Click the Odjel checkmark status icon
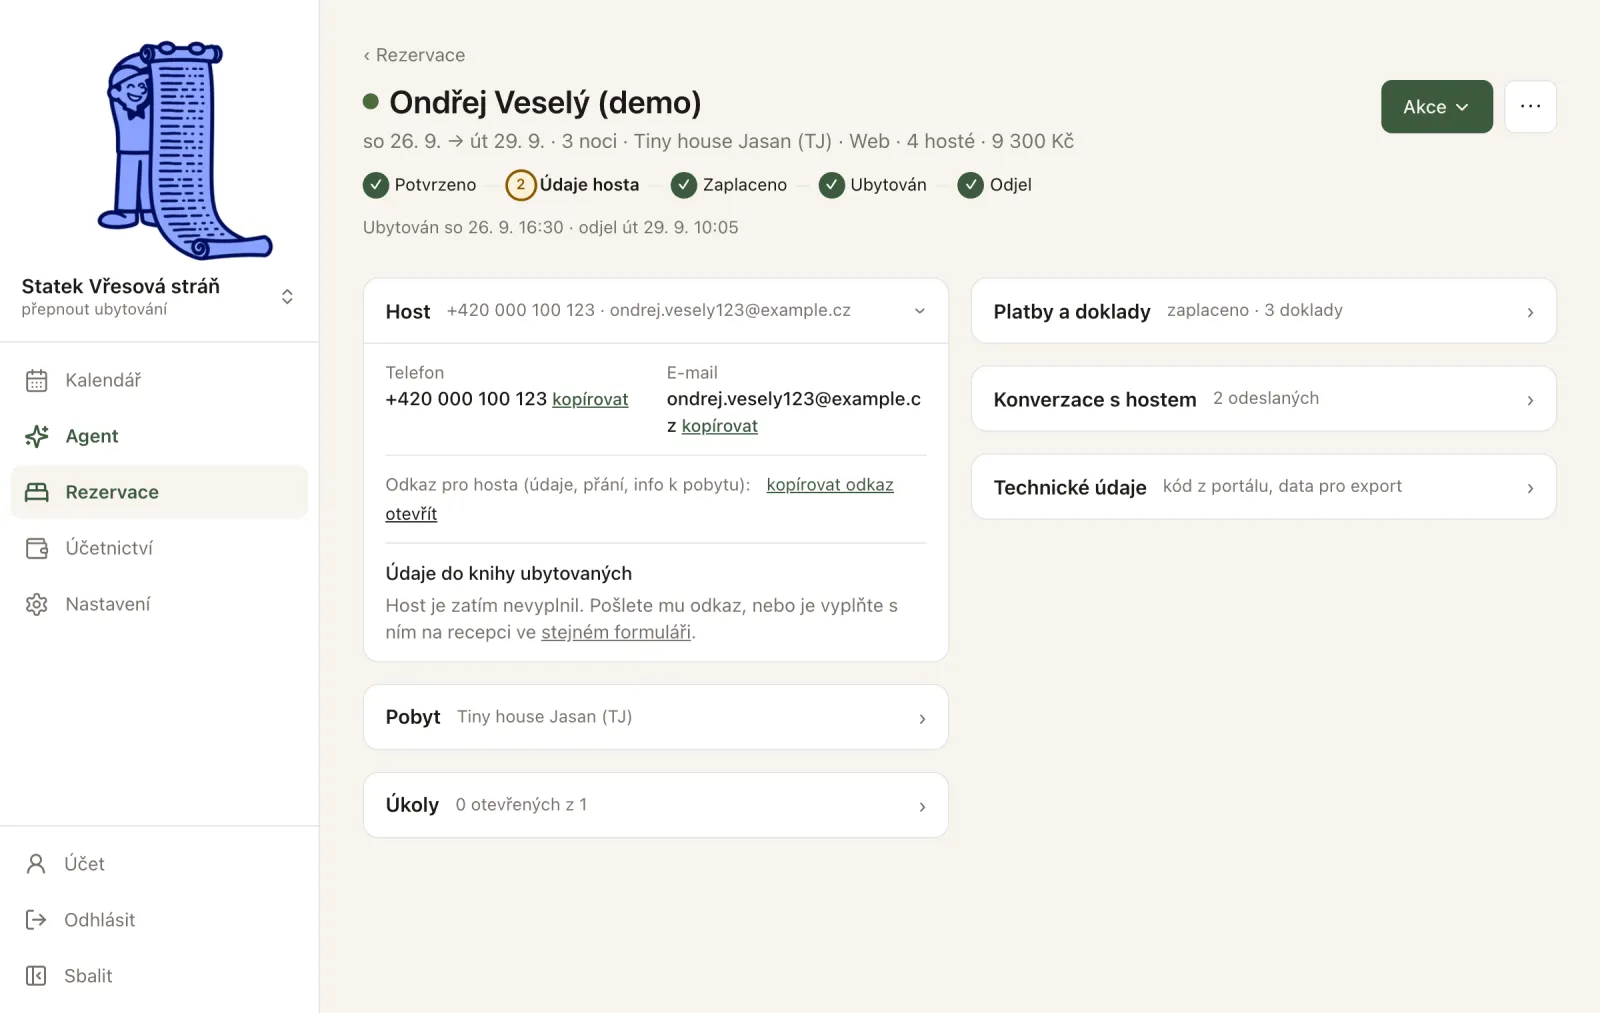The width and height of the screenshot is (1600, 1013). coord(971,185)
